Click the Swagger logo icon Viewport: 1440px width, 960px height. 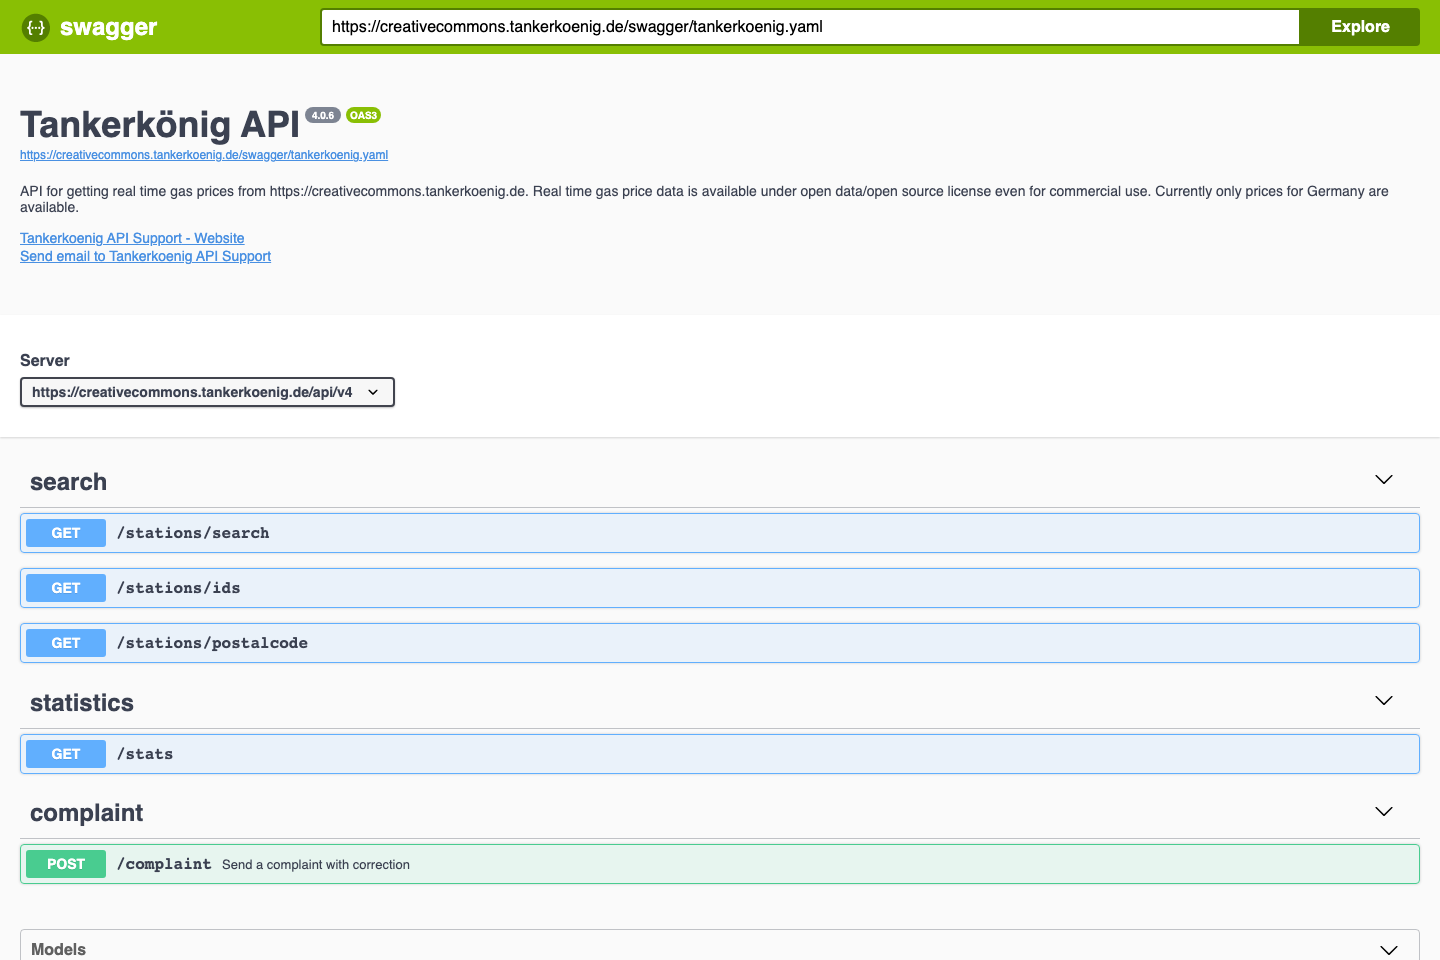pyautogui.click(x=35, y=27)
